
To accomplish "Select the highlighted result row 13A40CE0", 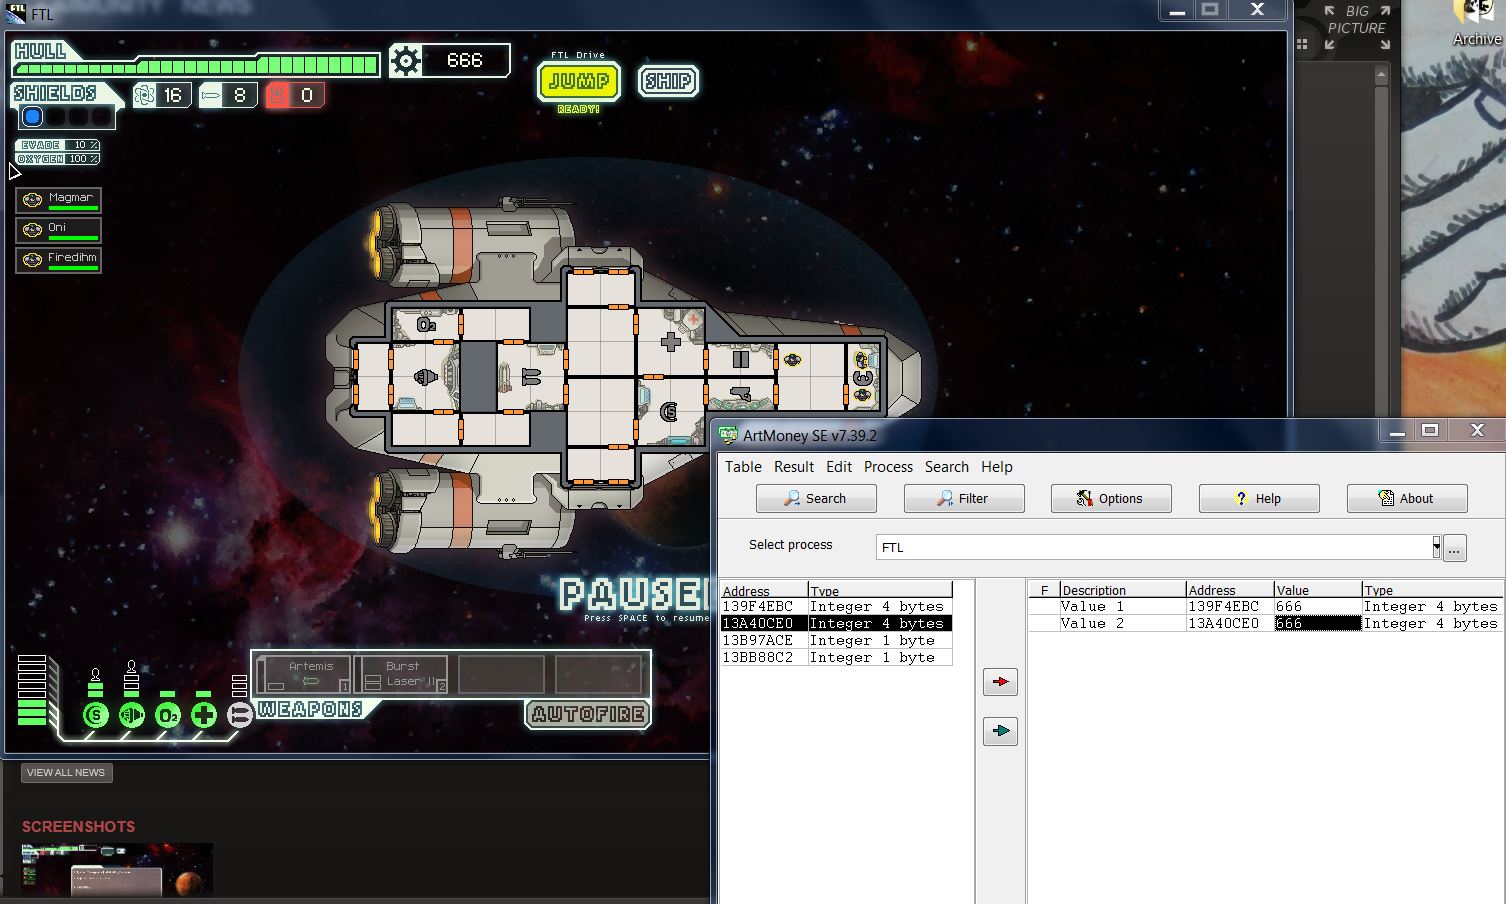I will 836,623.
